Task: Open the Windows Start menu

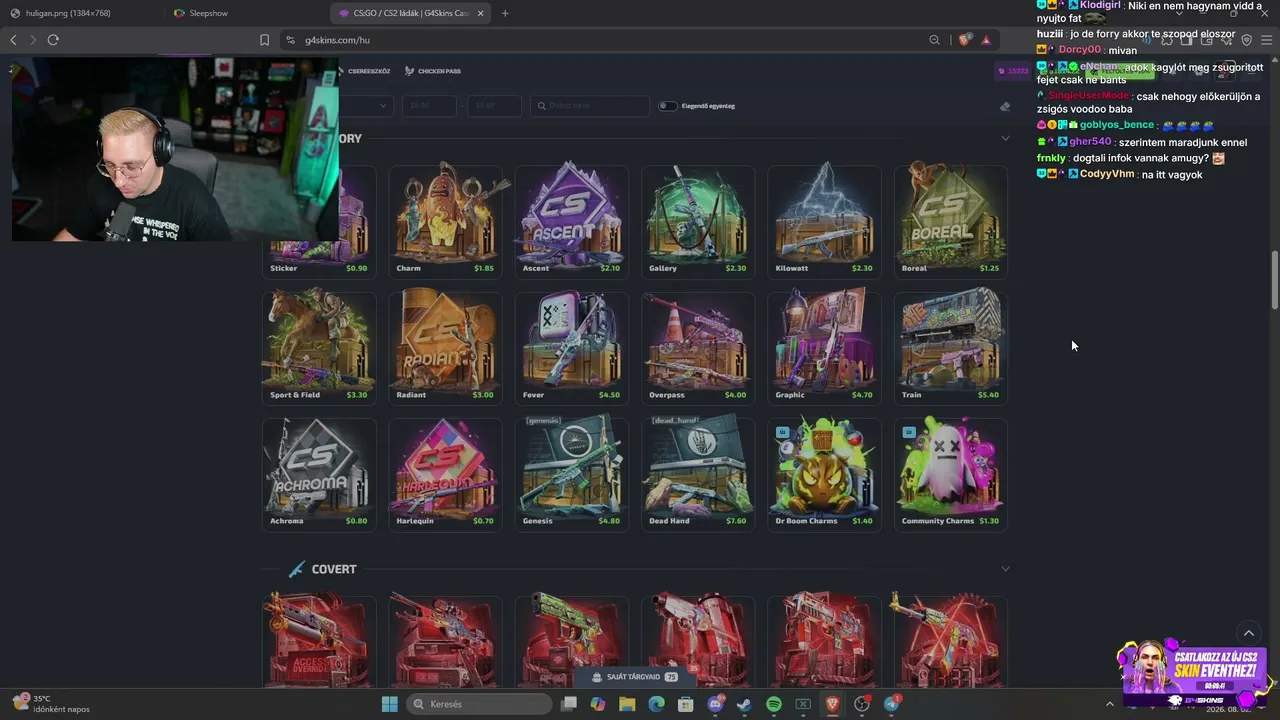Action: [390, 704]
